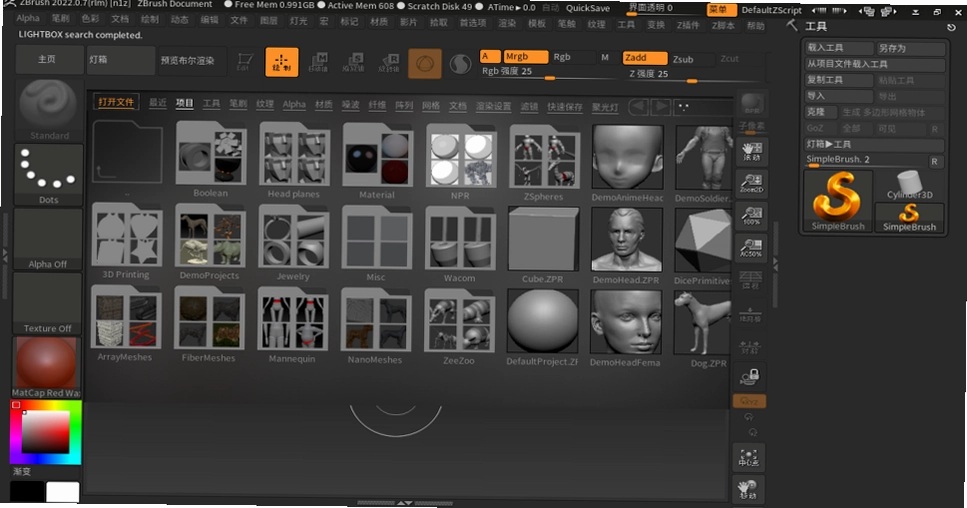This screenshot has width=967, height=508.
Task: Go to next LightBox item arrow
Action: 660,107
